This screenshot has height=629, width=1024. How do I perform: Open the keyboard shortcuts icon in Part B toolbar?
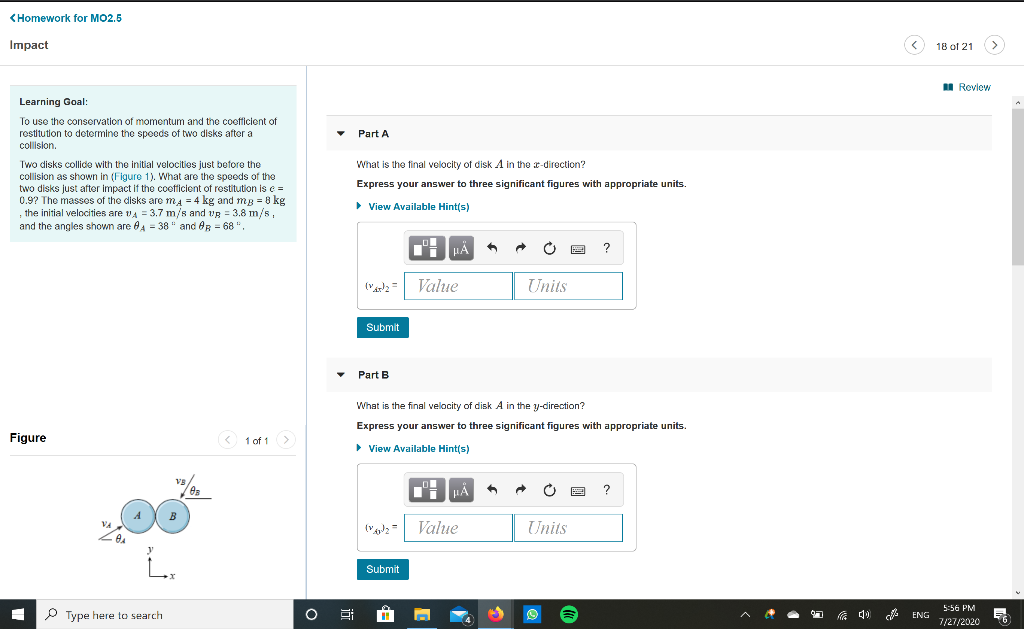coord(578,489)
